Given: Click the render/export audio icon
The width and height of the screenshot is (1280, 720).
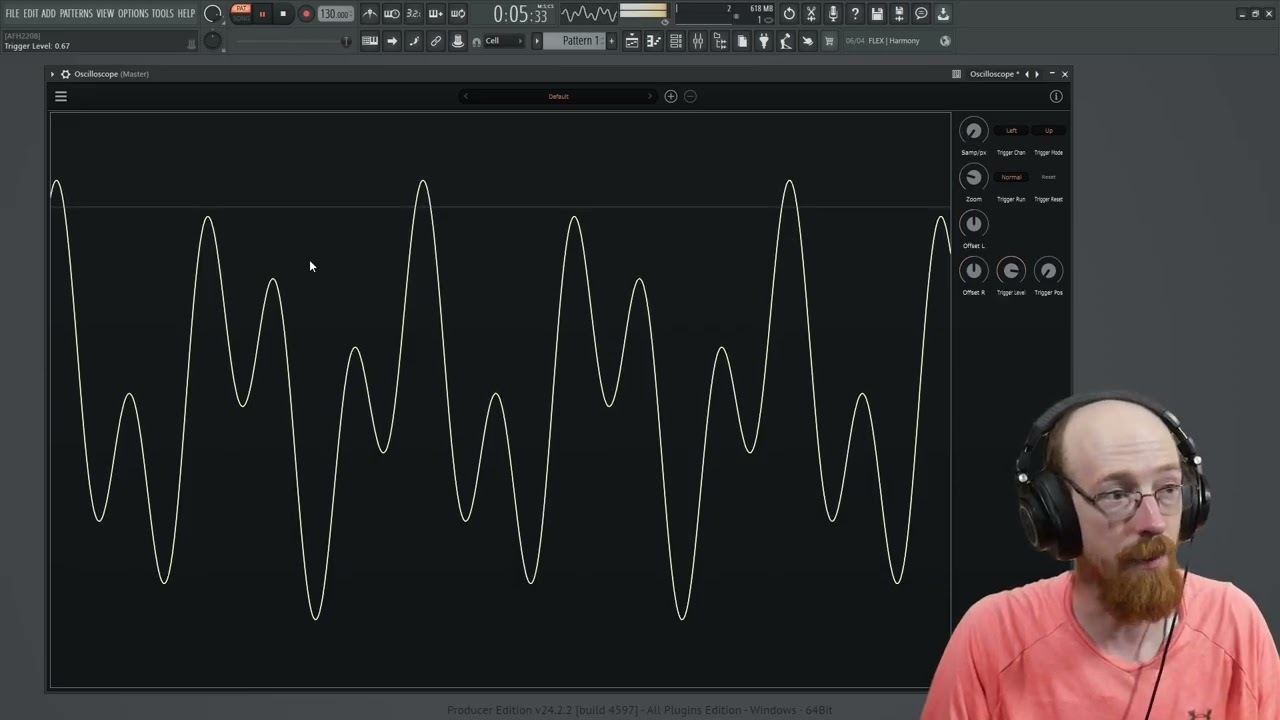Looking at the screenshot, I should click(899, 14).
